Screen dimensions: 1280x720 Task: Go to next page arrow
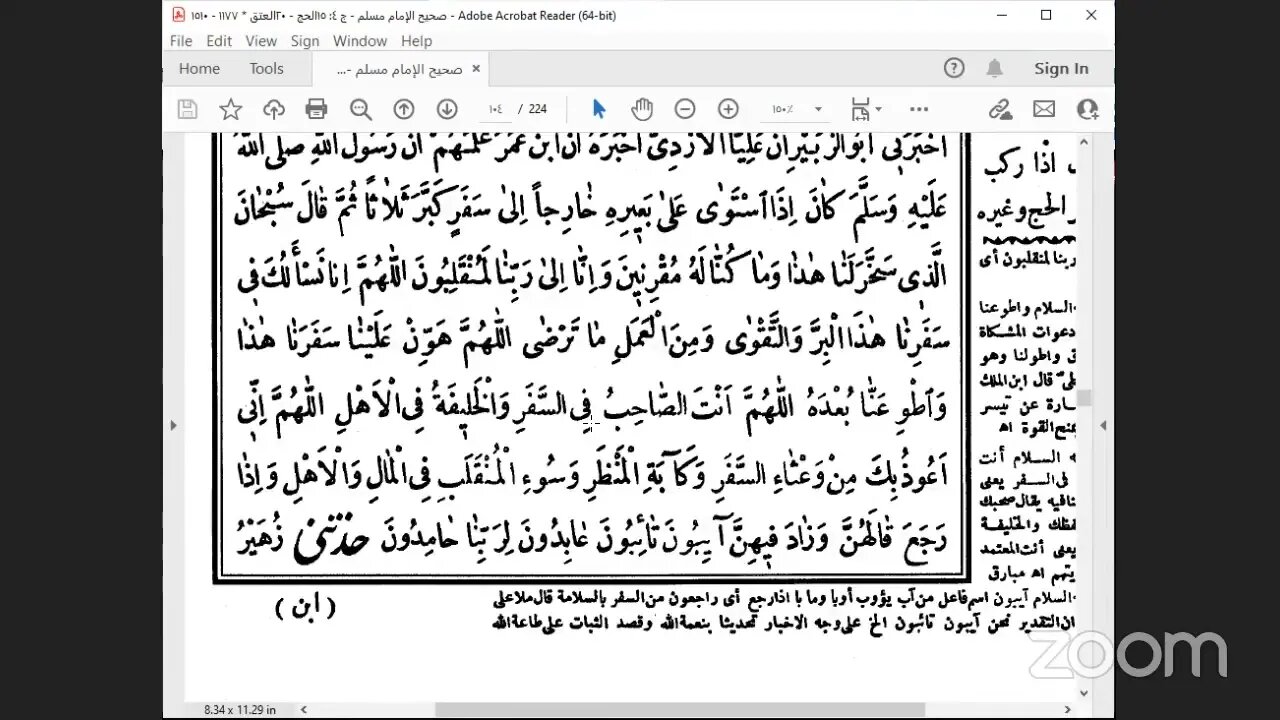click(x=447, y=109)
